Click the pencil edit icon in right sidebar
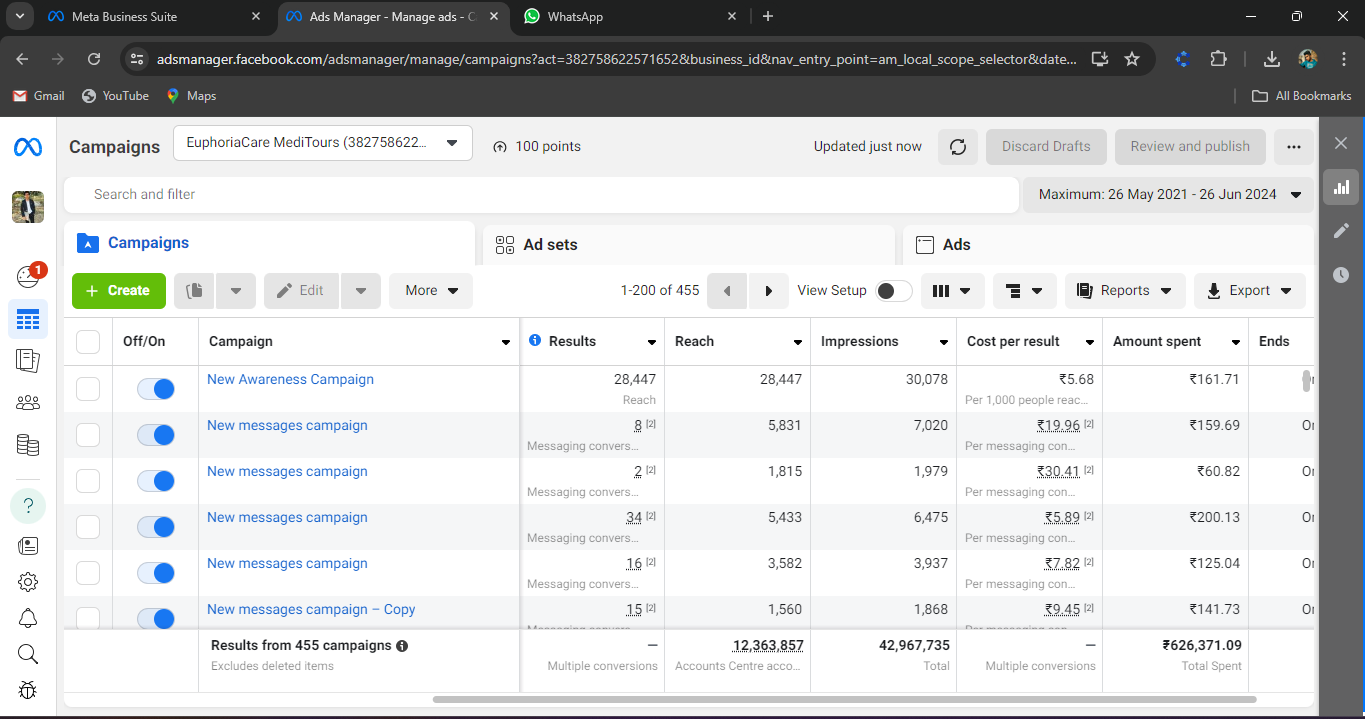Screen dimensions: 1365x719 pyautogui.click(x=1341, y=231)
